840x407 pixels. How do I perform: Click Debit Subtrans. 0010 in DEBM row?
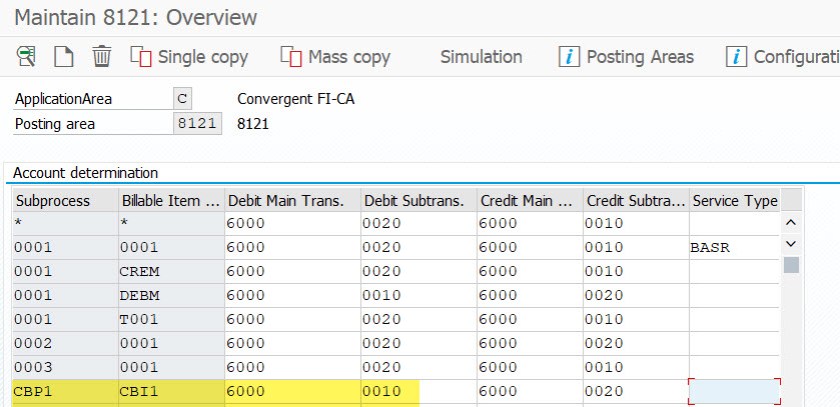point(419,296)
